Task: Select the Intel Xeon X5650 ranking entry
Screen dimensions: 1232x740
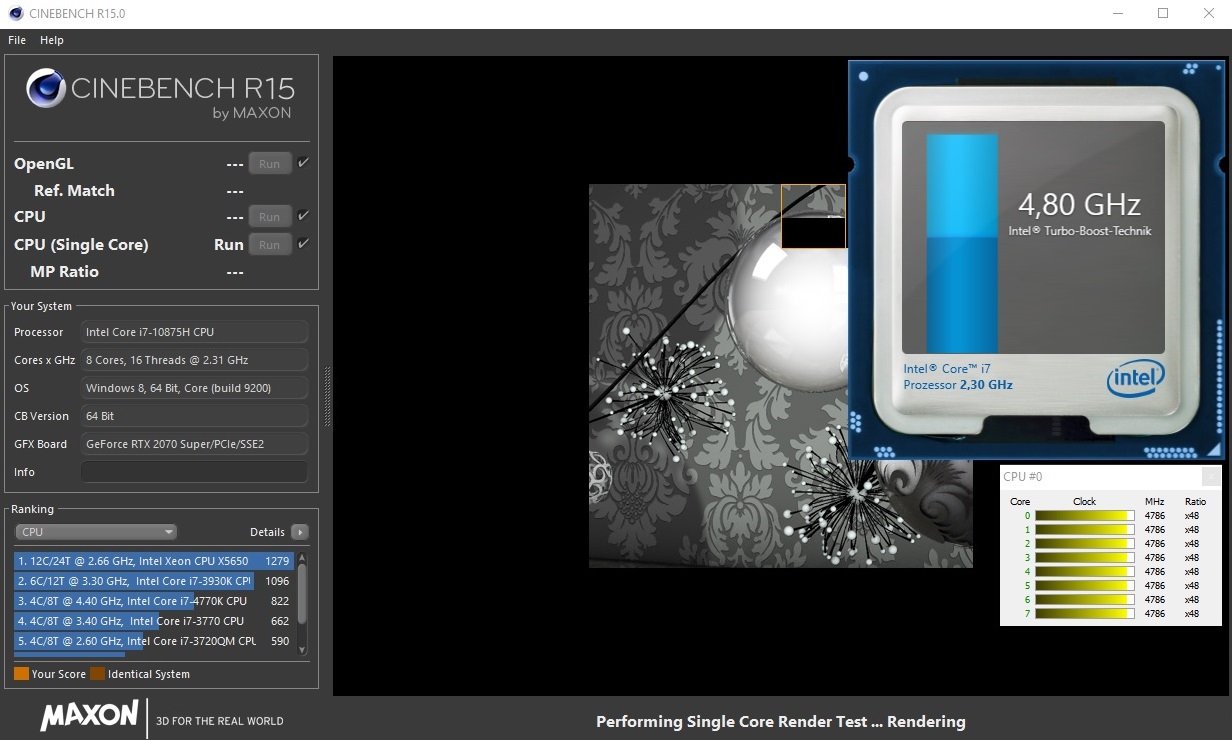Action: 153,561
